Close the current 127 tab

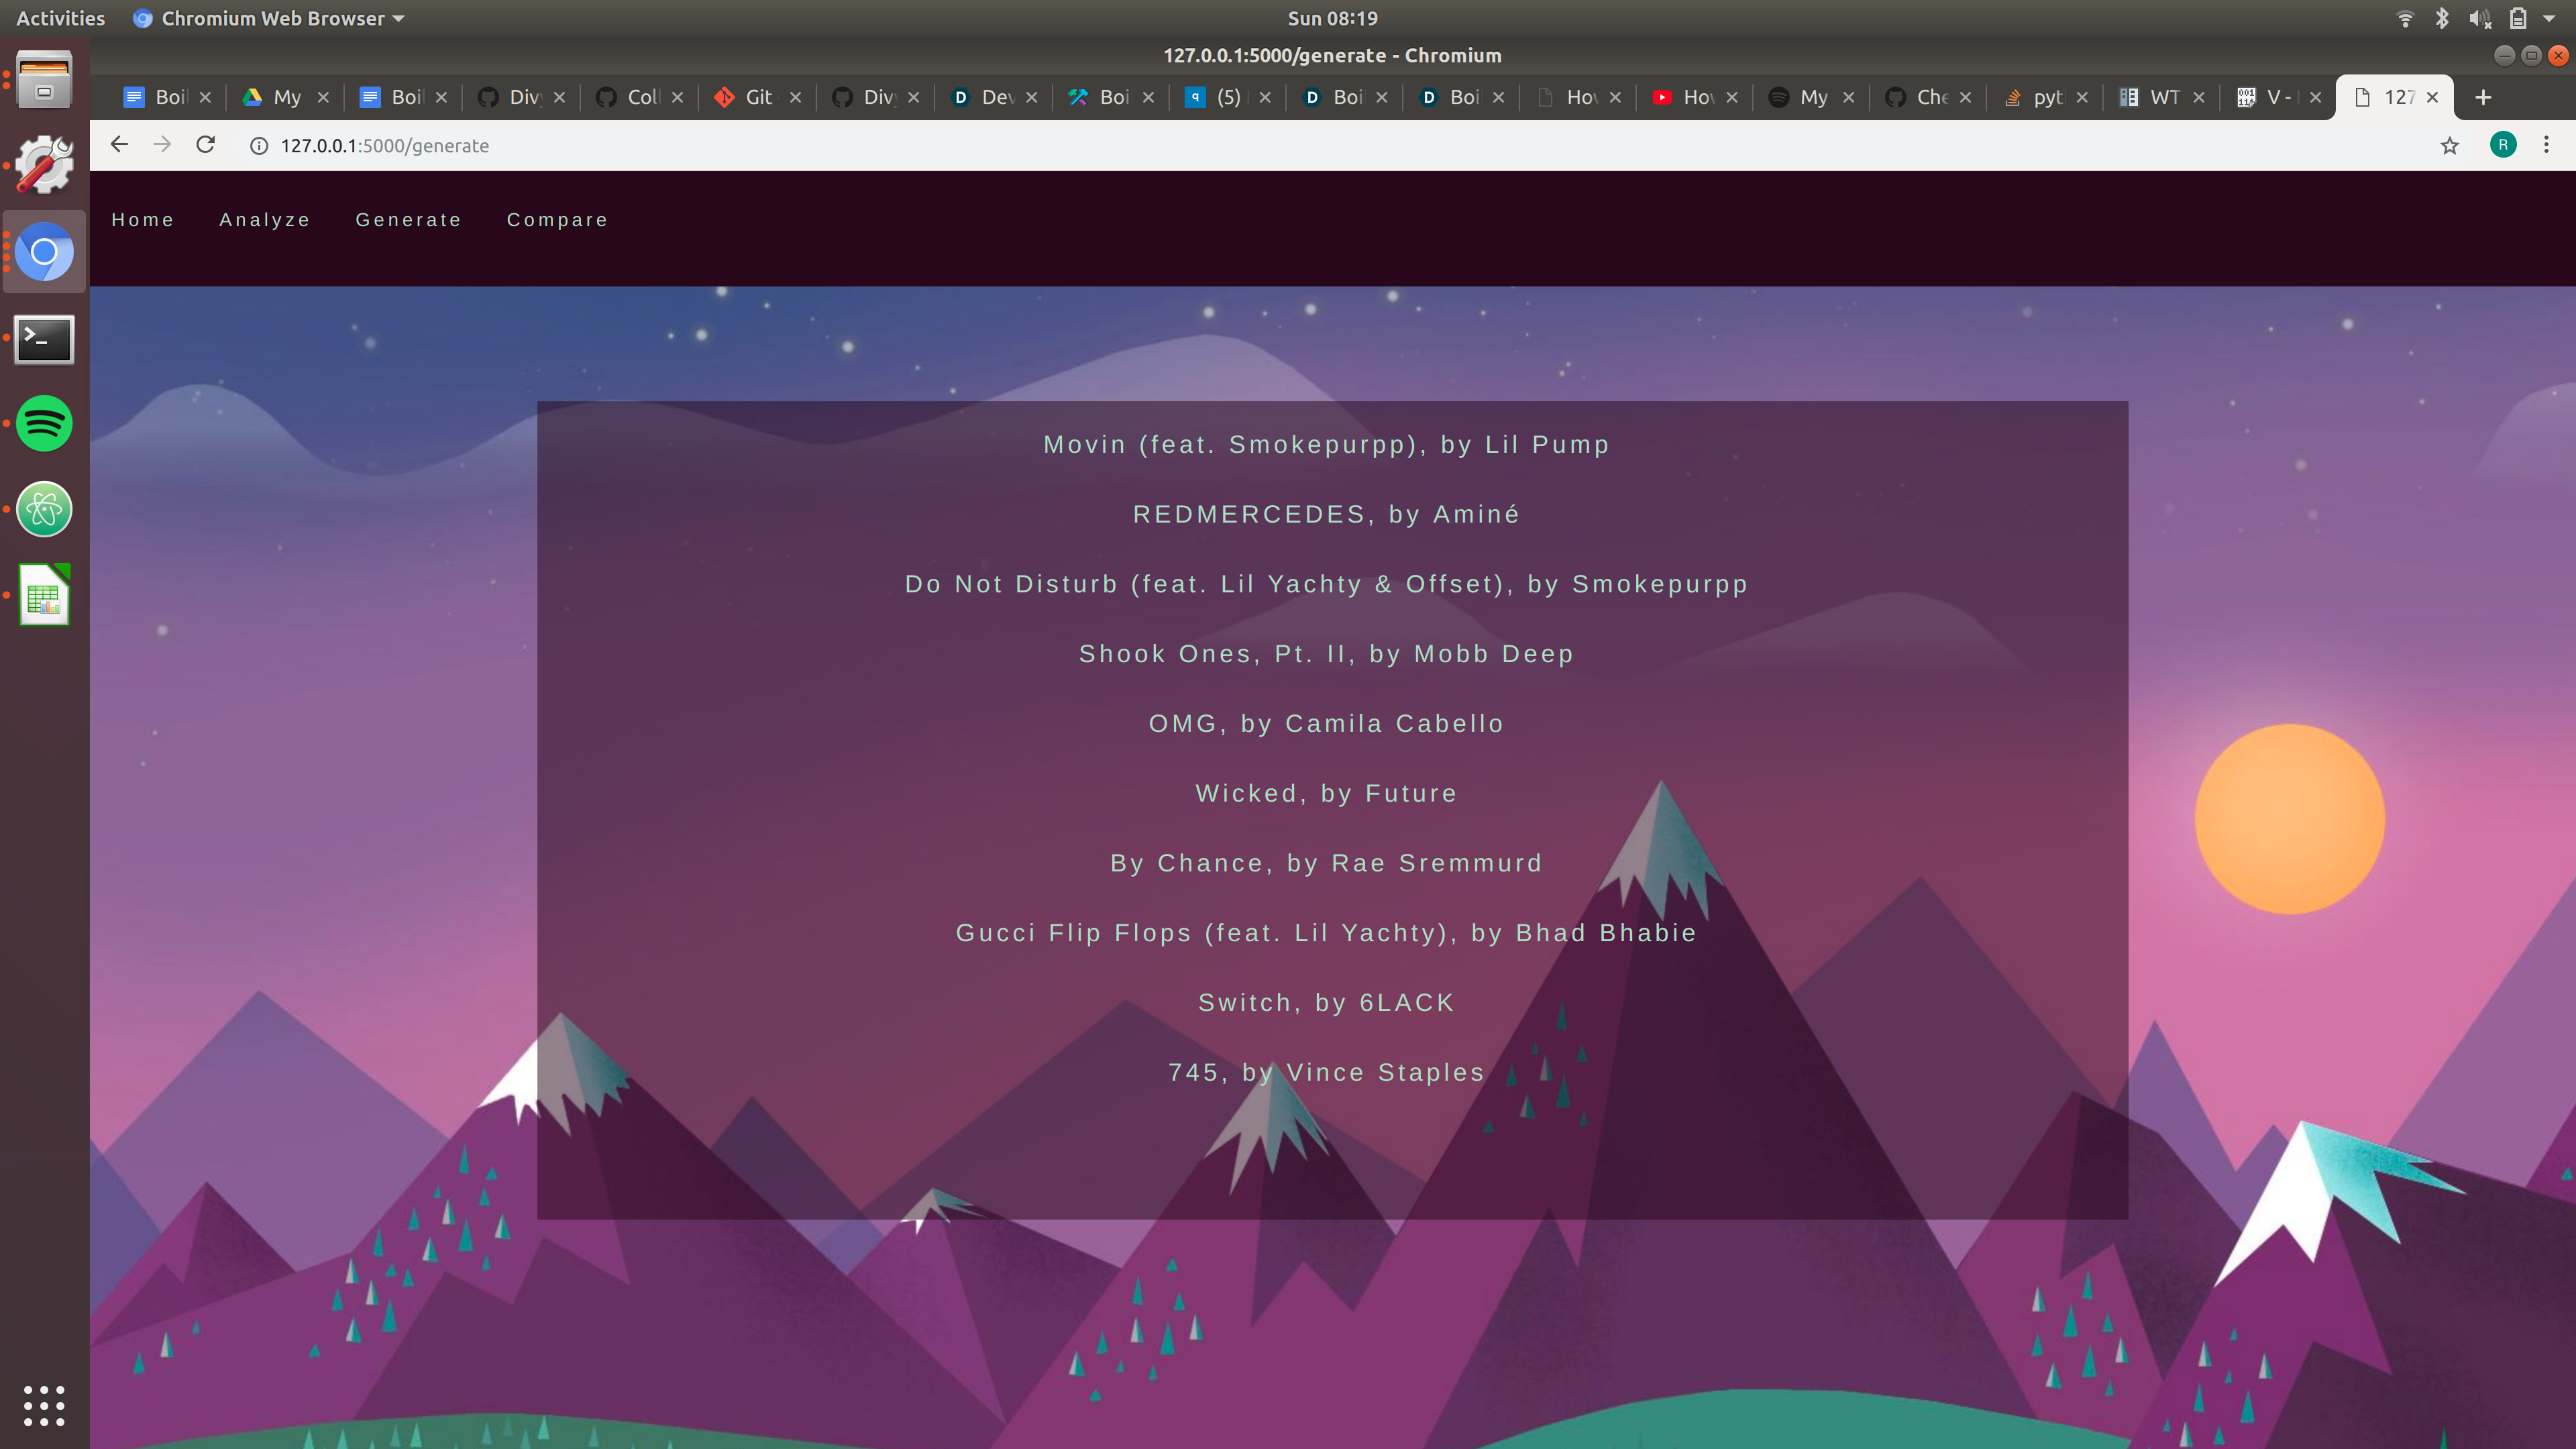click(2433, 97)
